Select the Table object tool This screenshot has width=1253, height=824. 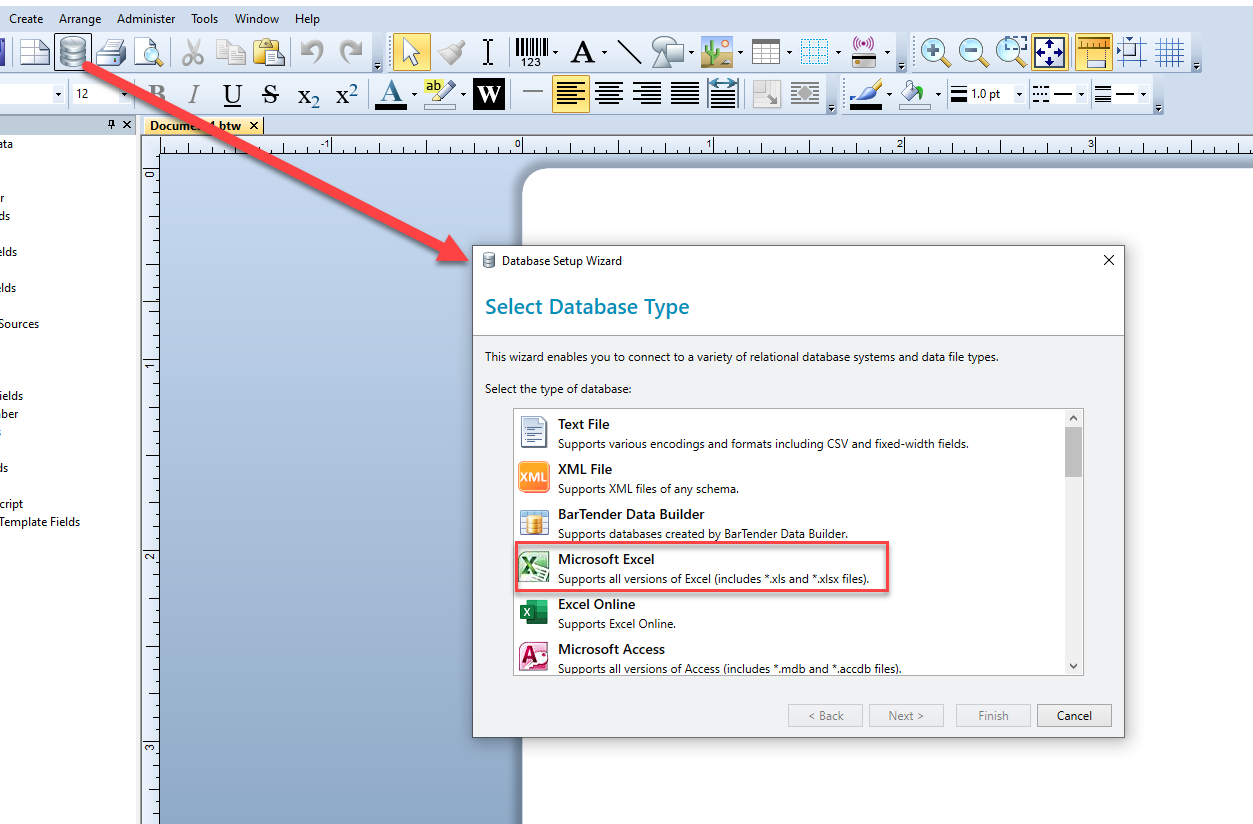[x=766, y=52]
